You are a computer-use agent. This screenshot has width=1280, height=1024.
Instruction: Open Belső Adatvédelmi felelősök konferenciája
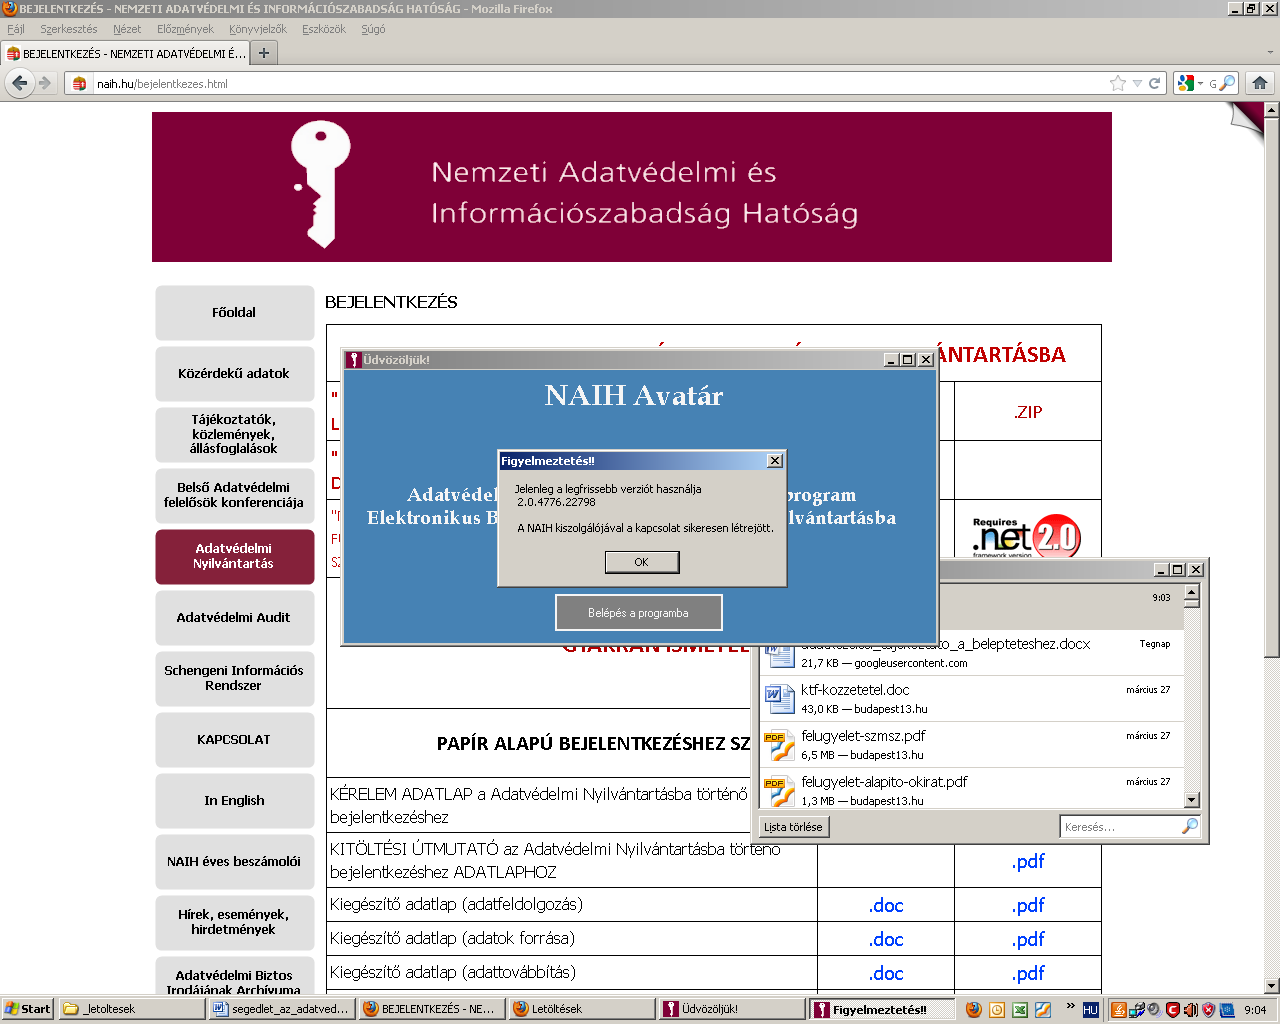pos(234,495)
